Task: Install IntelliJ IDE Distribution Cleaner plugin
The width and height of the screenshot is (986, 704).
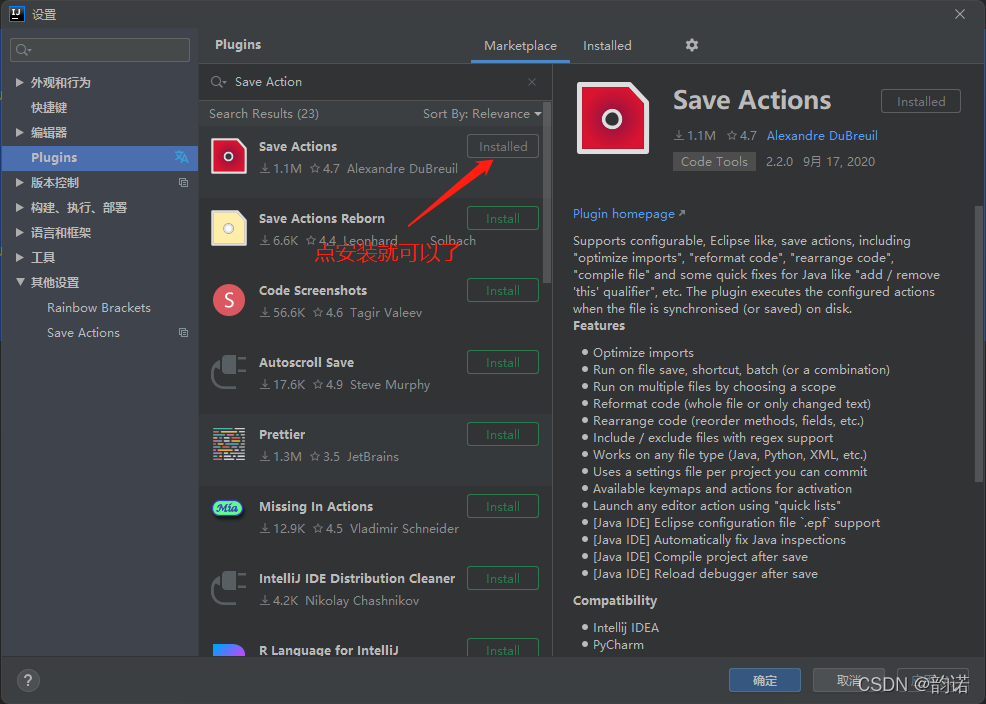Action: [x=502, y=579]
